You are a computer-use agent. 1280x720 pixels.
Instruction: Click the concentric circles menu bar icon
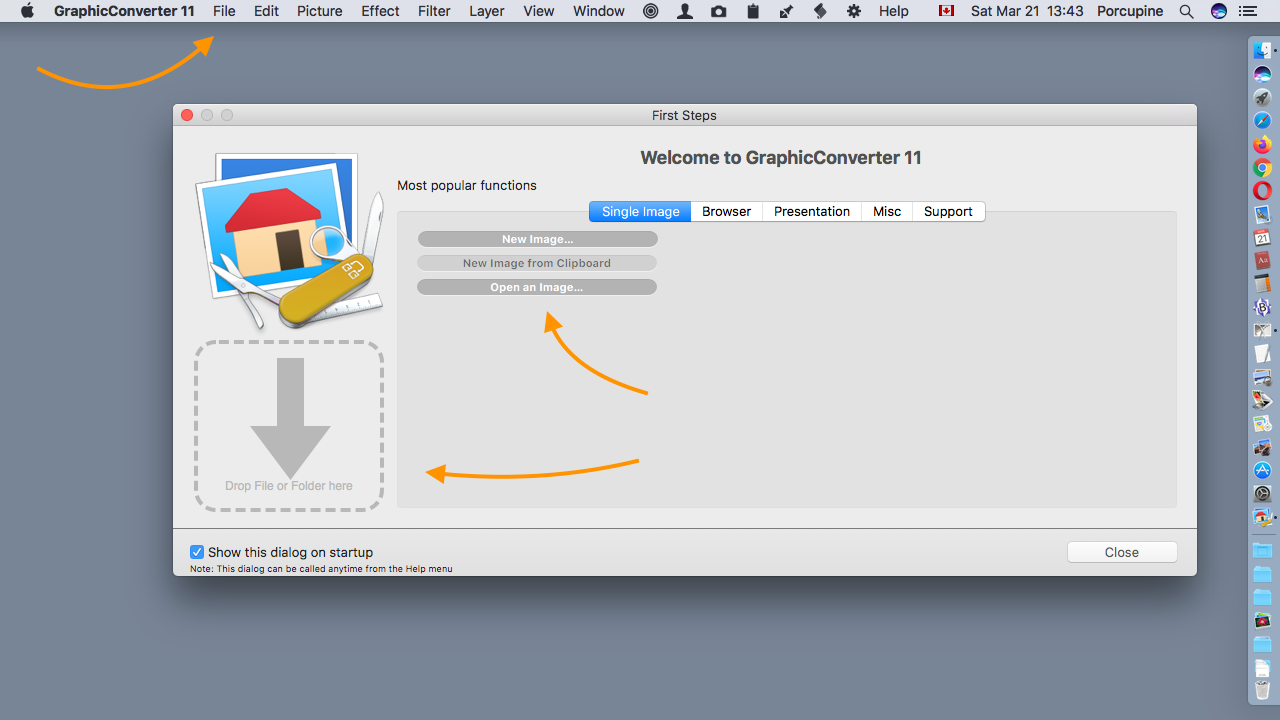(651, 11)
